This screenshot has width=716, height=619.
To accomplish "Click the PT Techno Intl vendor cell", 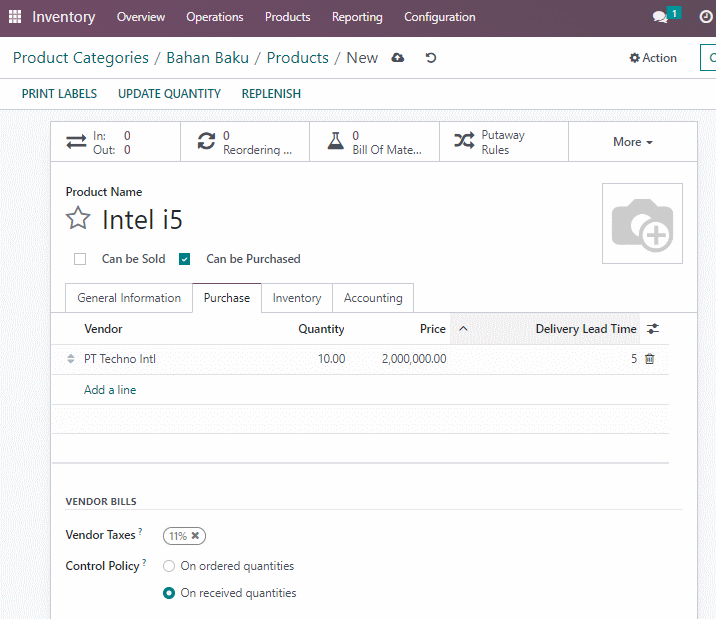I will (120, 359).
